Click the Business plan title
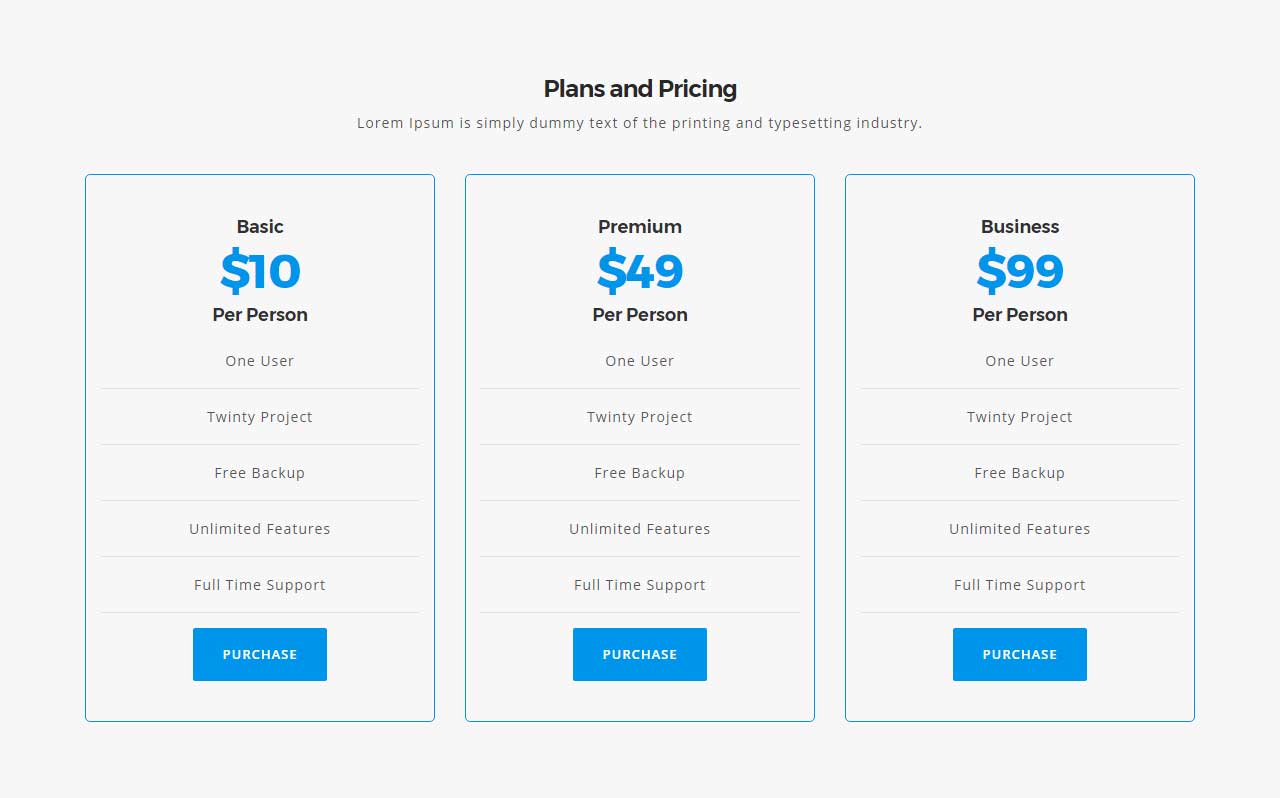 point(1020,227)
